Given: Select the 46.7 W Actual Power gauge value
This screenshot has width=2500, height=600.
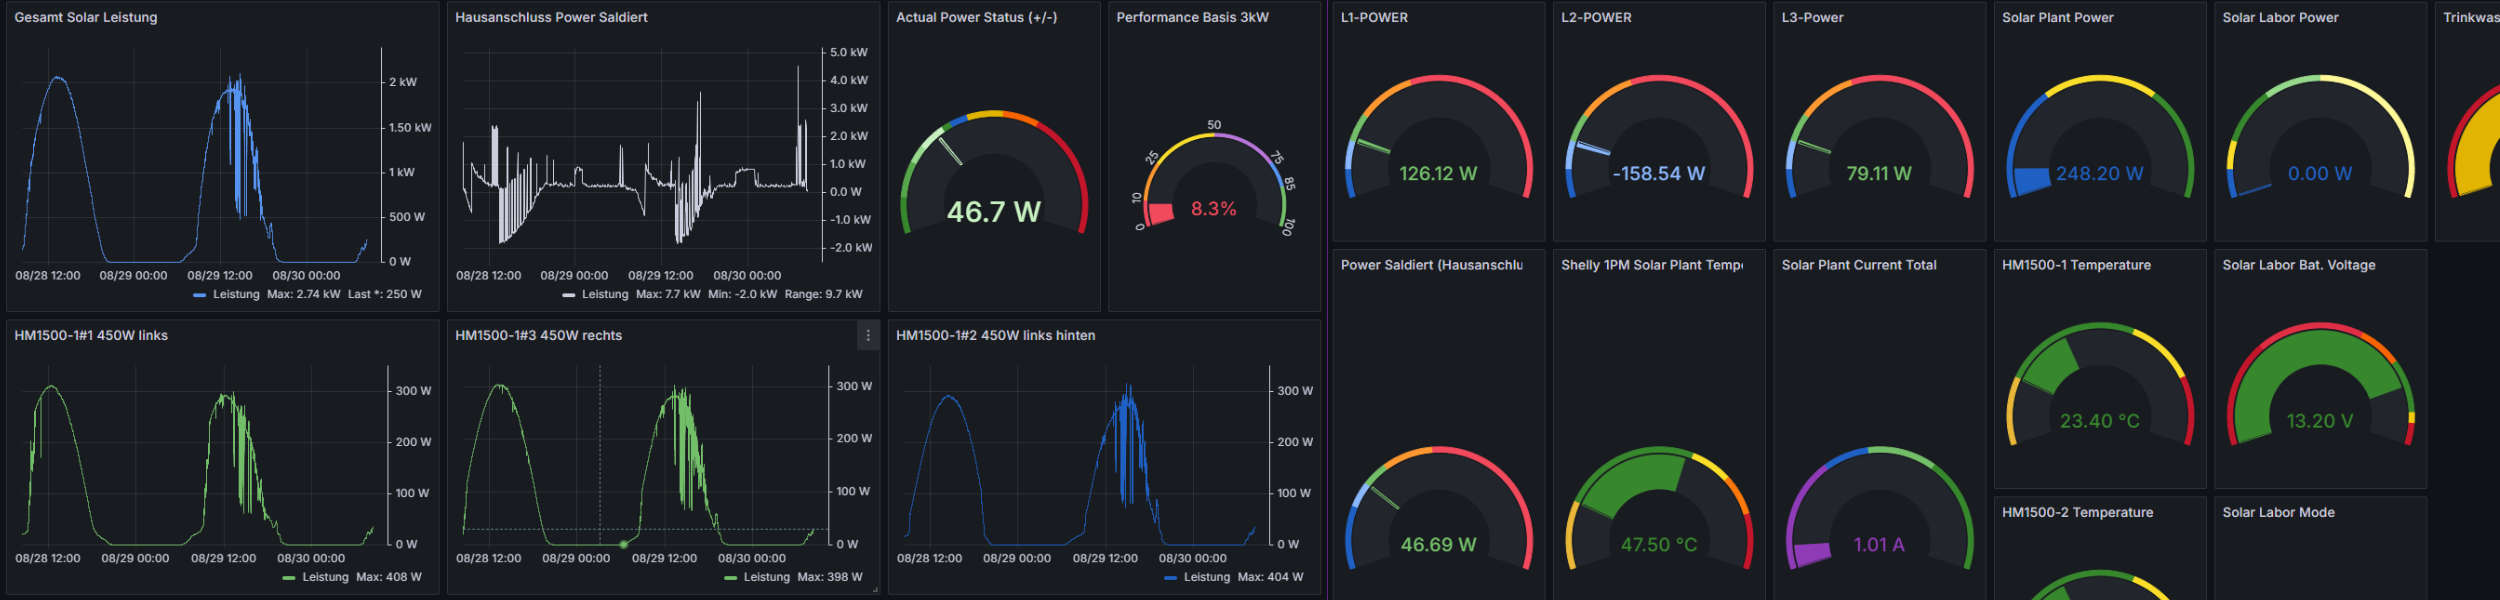Looking at the screenshot, I should (993, 212).
